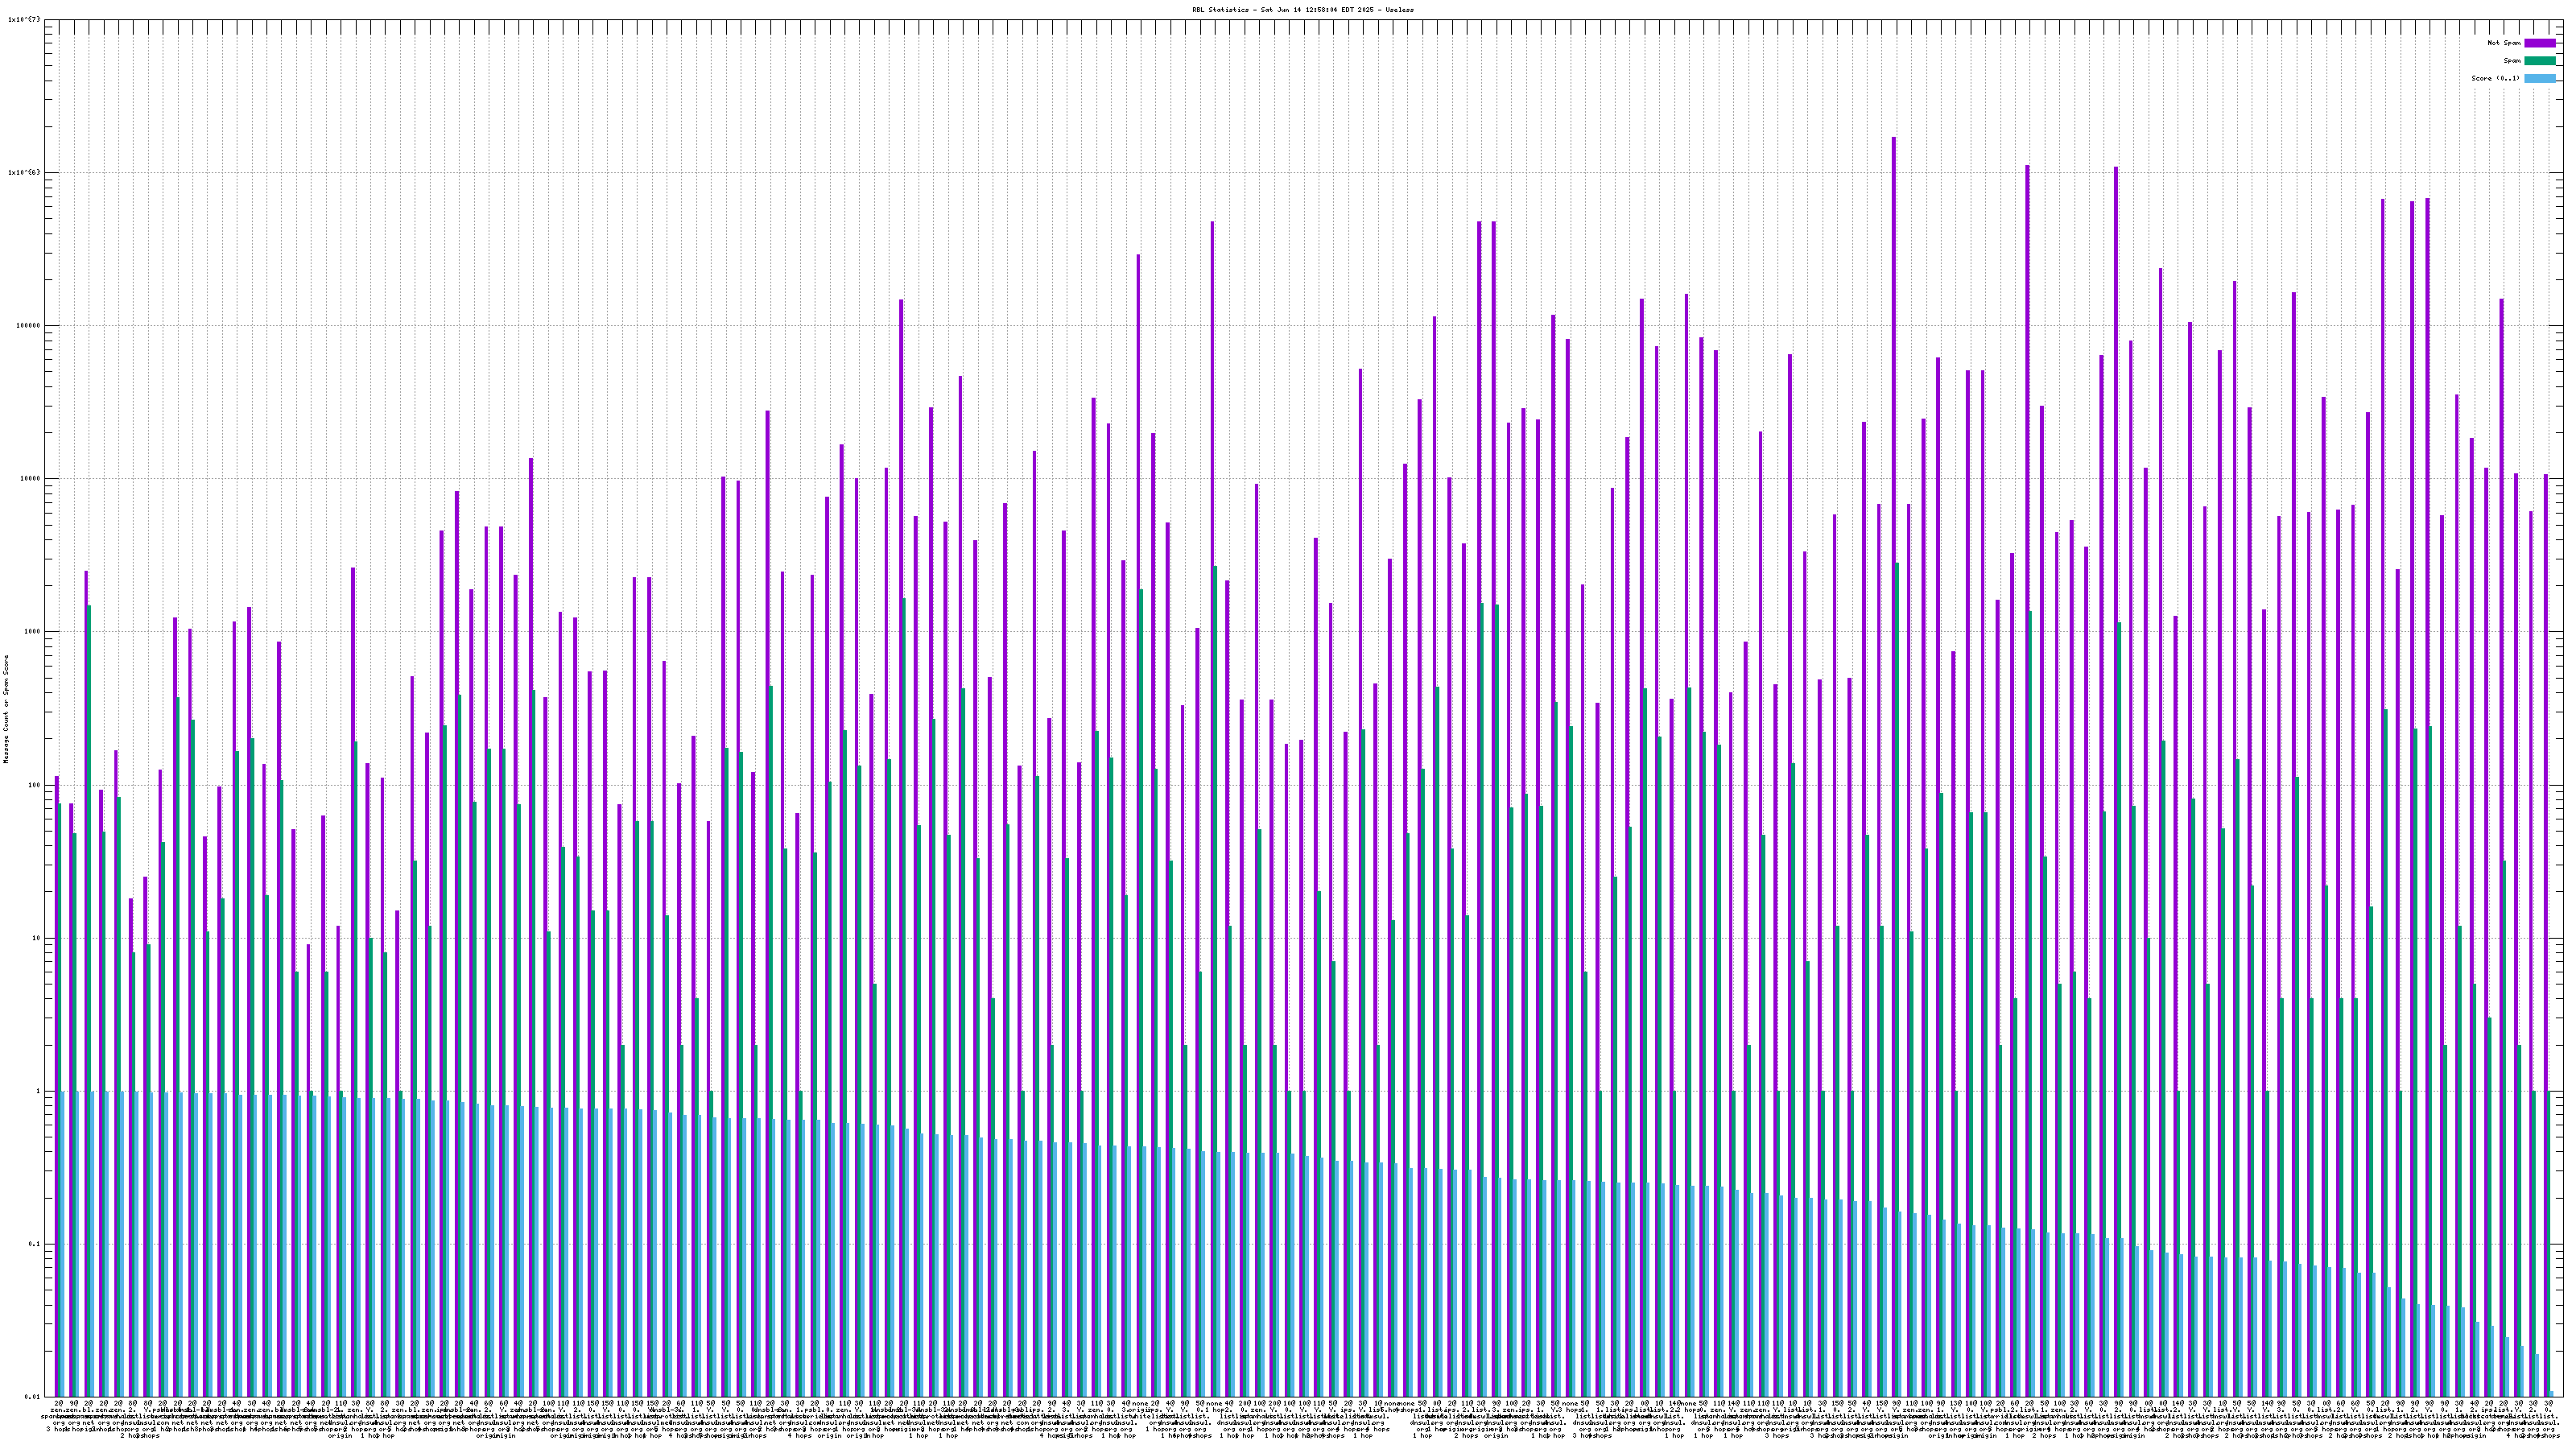Click the 1x10^(6) y-axis tick label
This screenshot has height=1449, width=2576.
[24, 172]
